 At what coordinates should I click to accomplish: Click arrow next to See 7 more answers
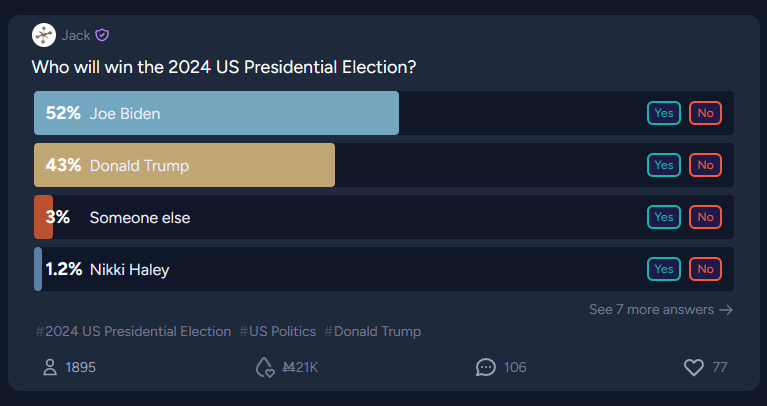726,310
